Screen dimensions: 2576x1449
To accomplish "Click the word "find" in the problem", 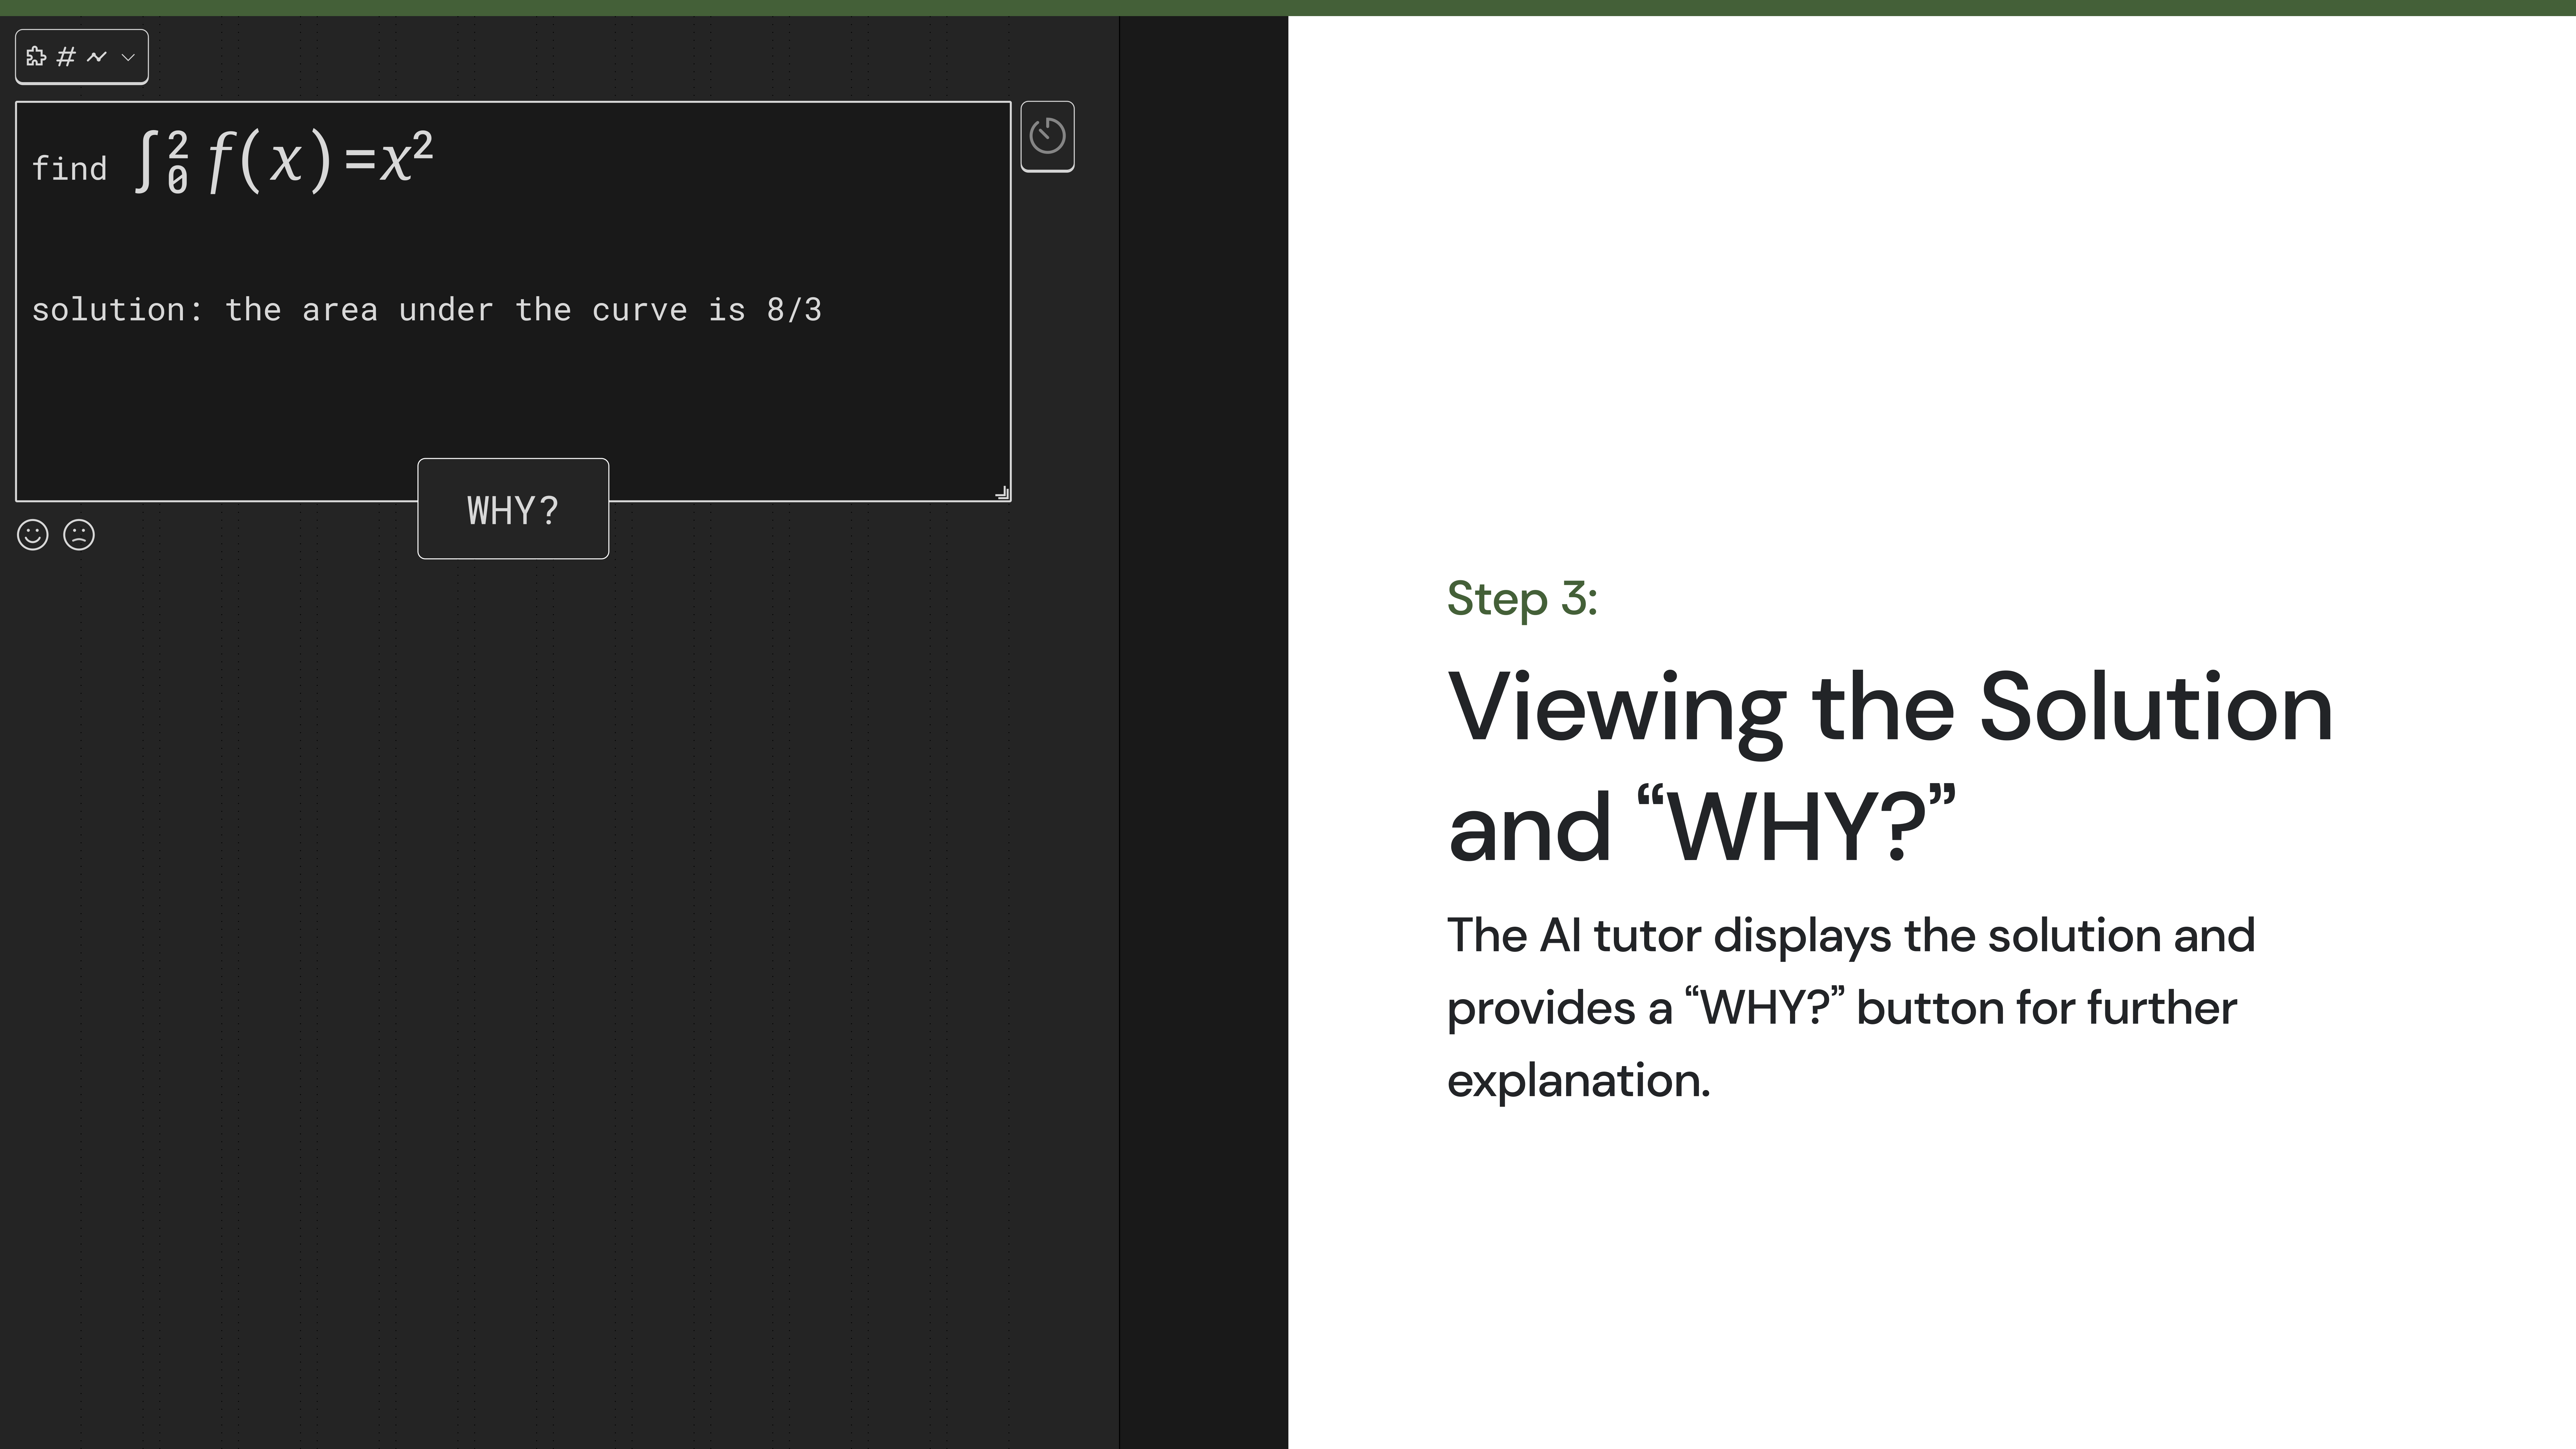I will [x=69, y=168].
